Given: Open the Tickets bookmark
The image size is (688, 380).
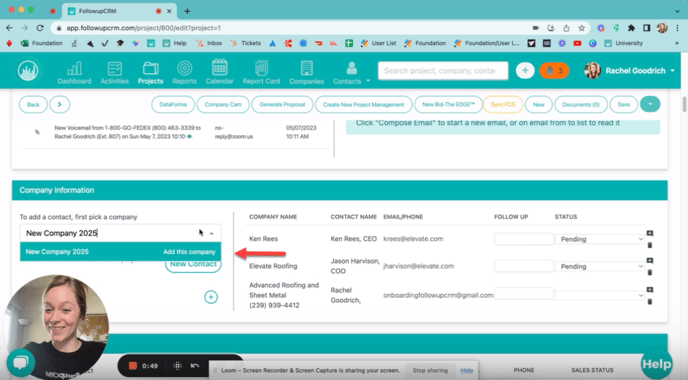Looking at the screenshot, I should [246, 43].
